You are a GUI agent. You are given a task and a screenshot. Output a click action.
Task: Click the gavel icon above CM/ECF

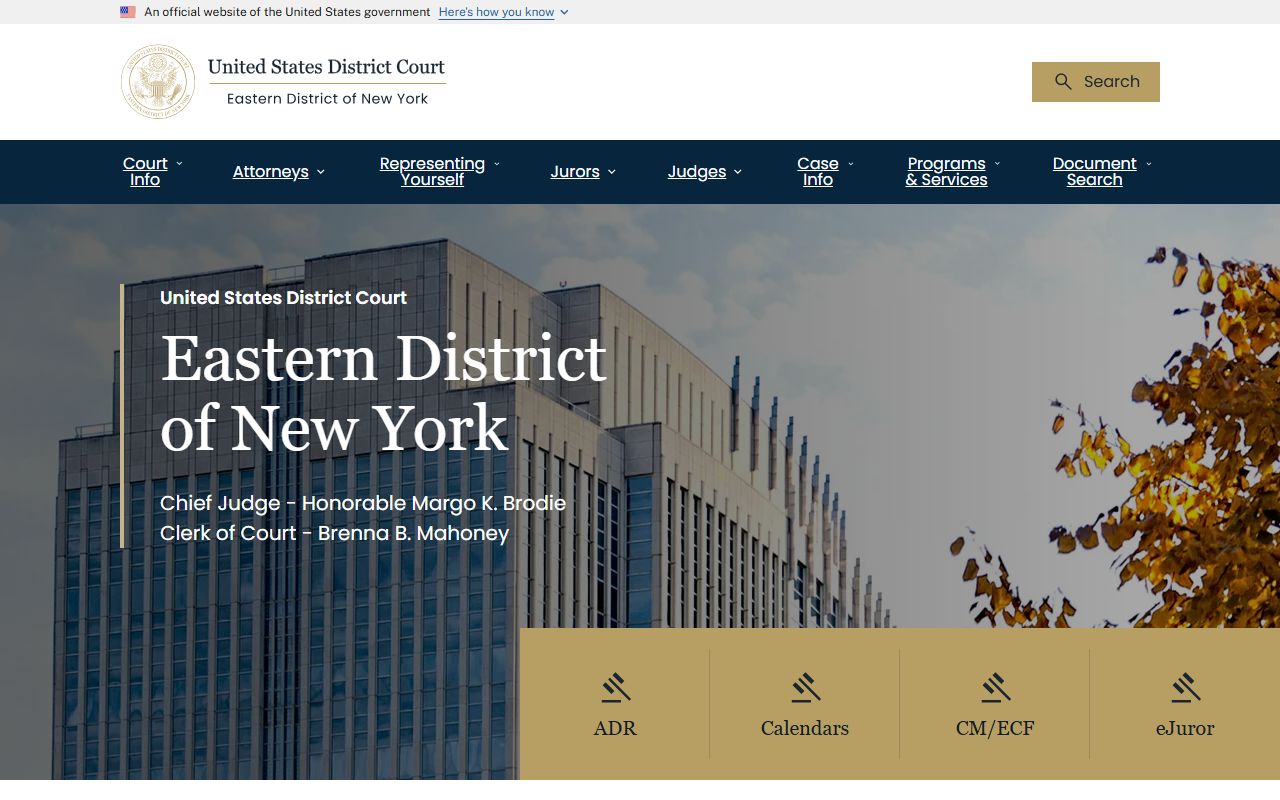coord(995,688)
